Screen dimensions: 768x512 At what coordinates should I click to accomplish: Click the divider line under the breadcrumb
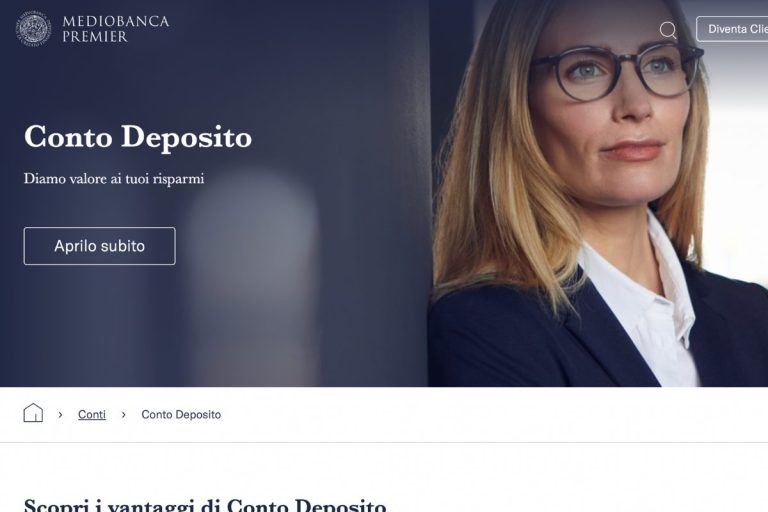tap(384, 442)
